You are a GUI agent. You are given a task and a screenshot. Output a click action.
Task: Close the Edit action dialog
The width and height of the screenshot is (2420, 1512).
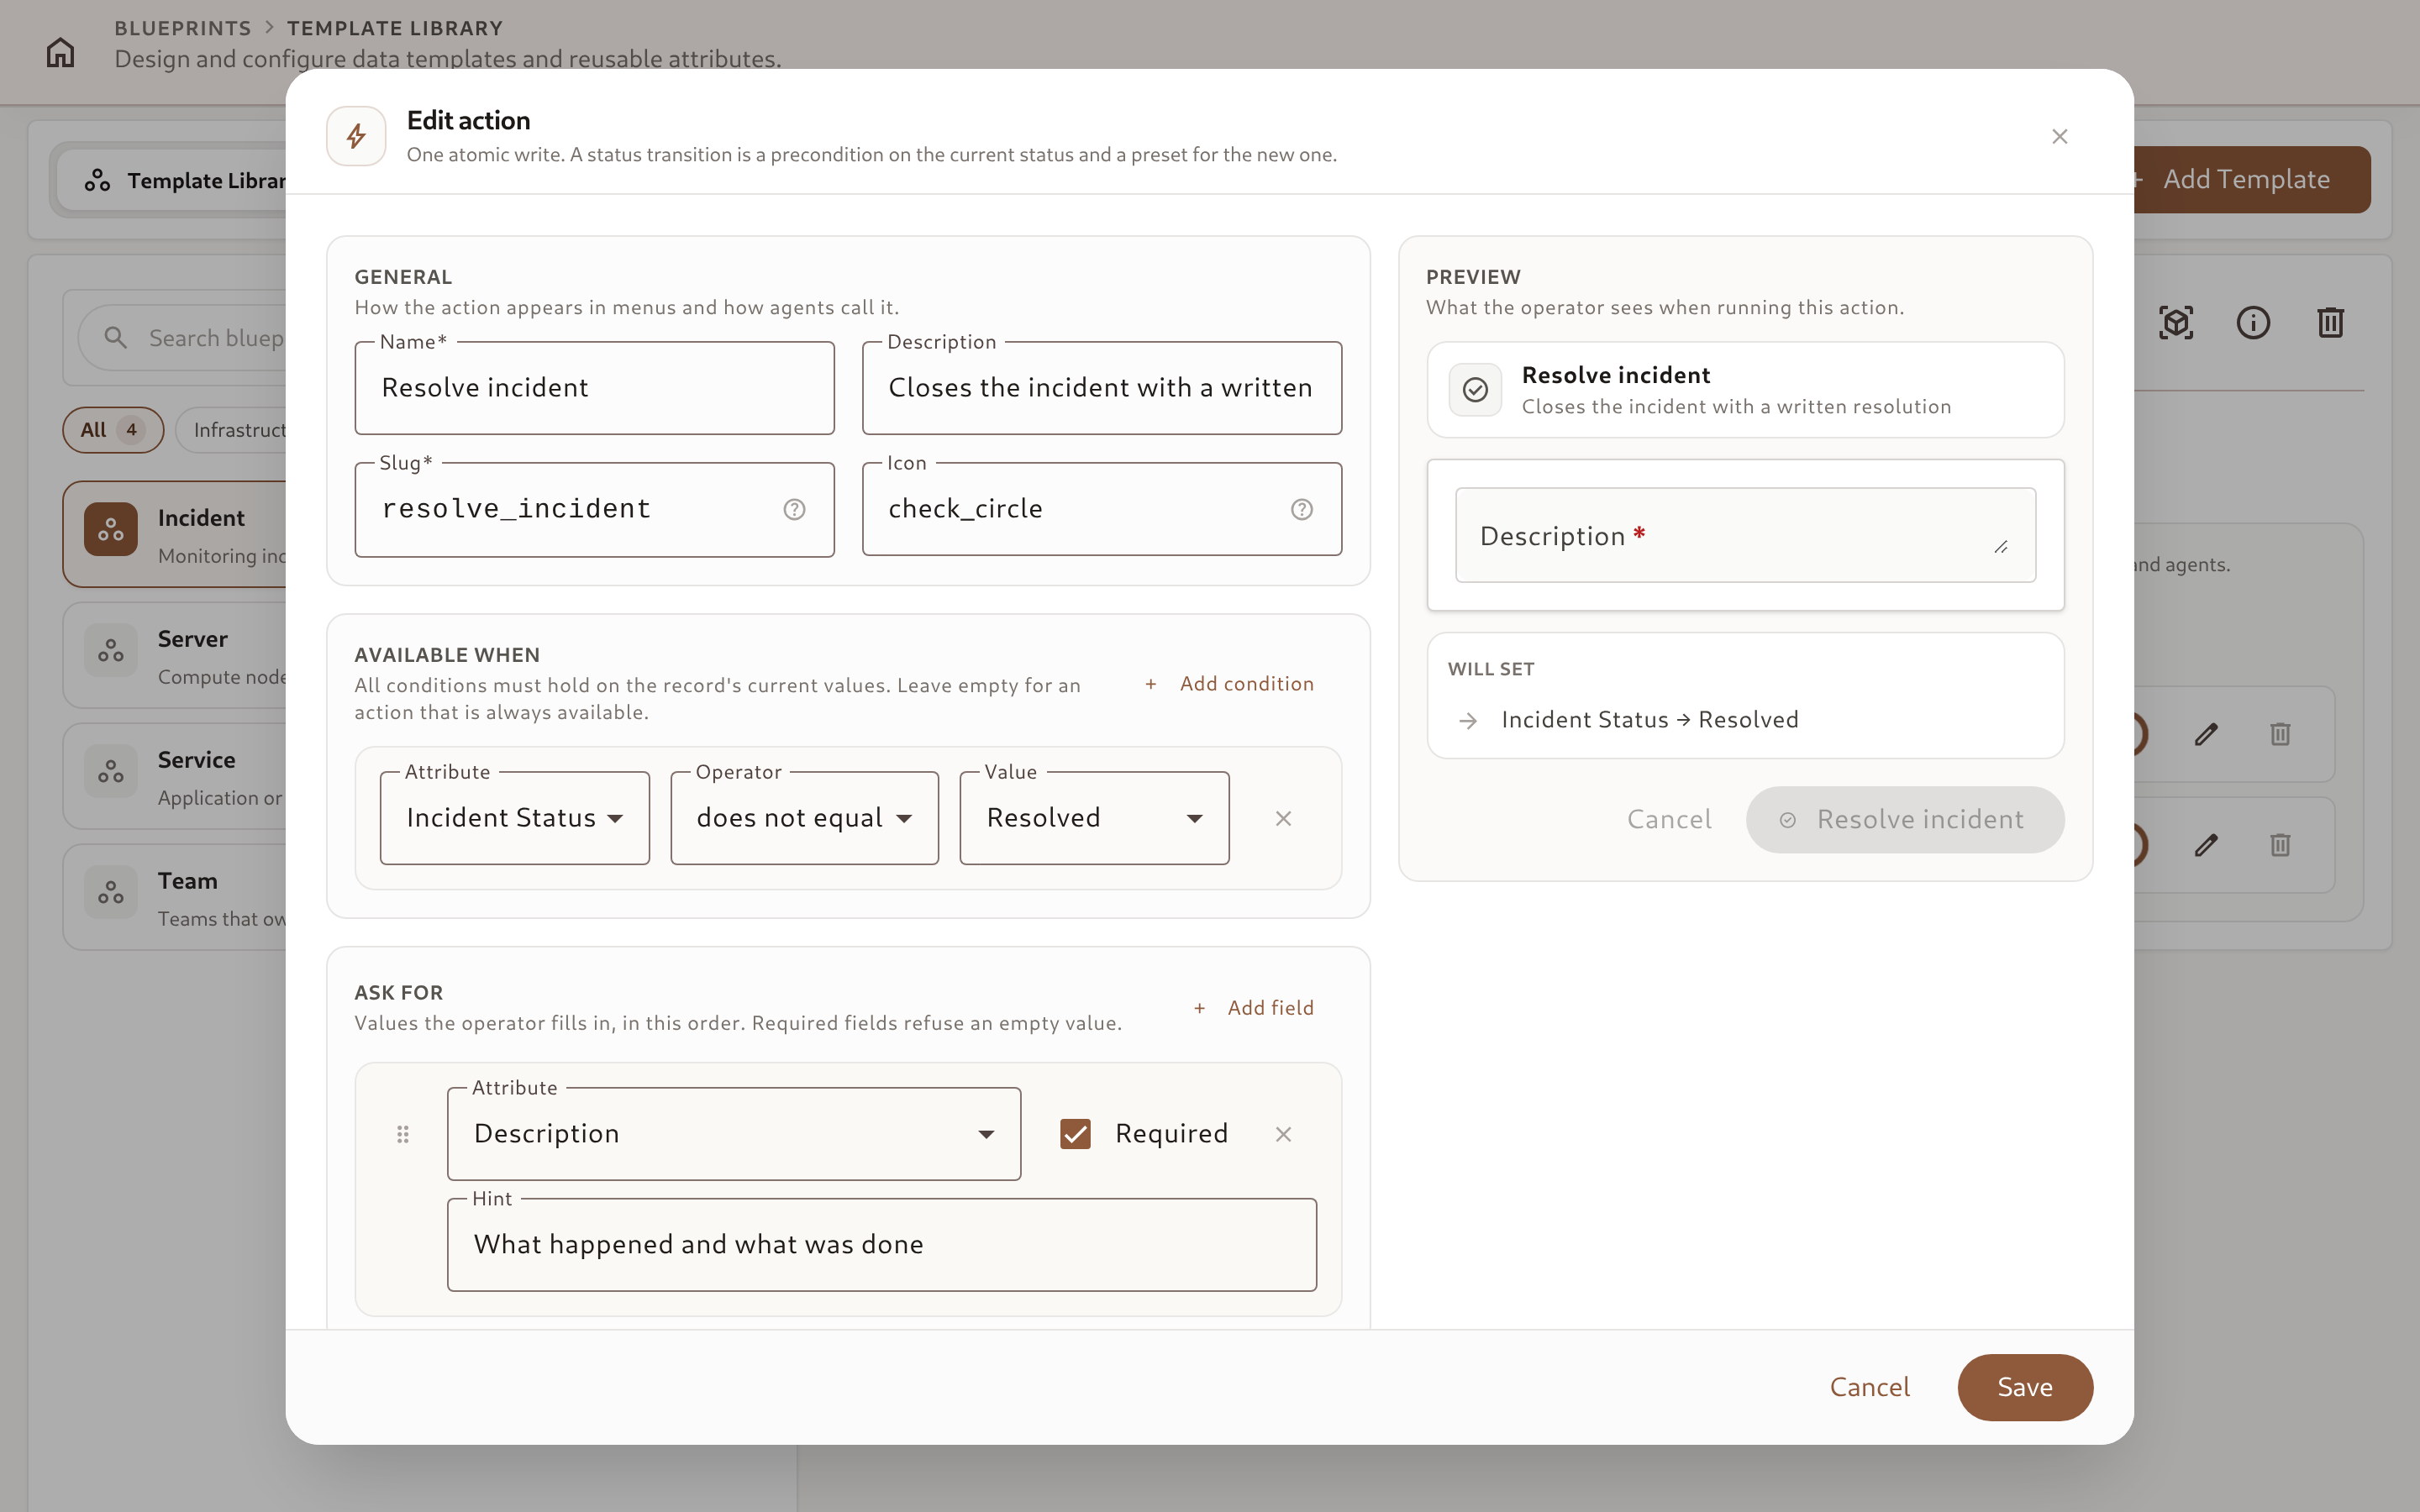[2059, 136]
